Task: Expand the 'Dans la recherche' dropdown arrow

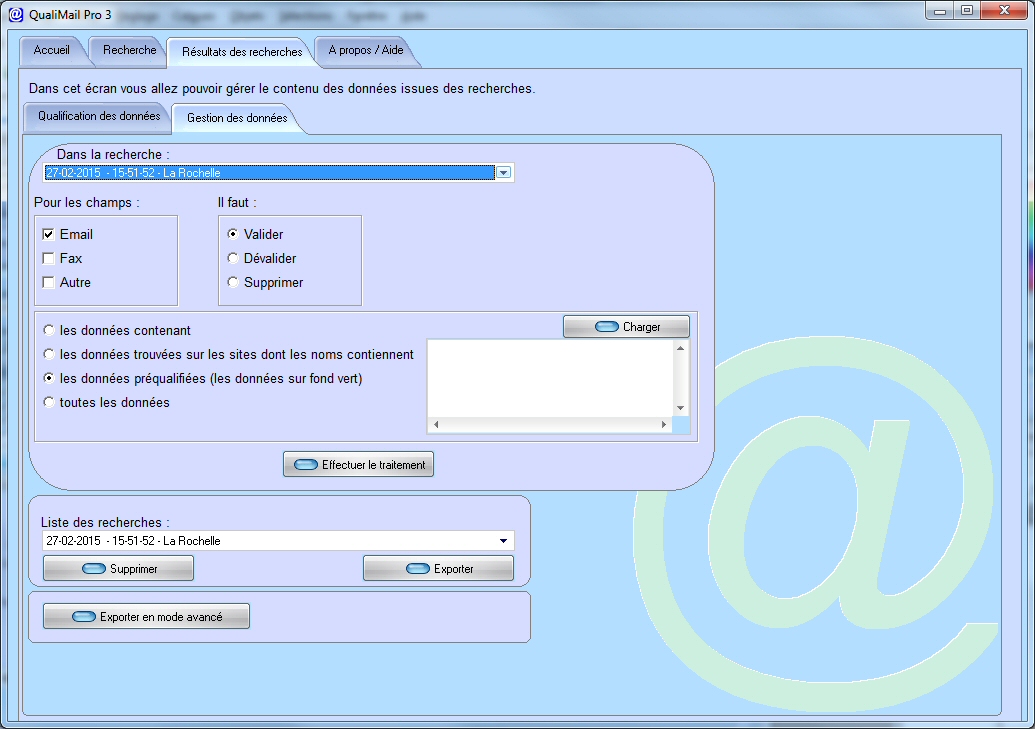Action: (x=504, y=173)
